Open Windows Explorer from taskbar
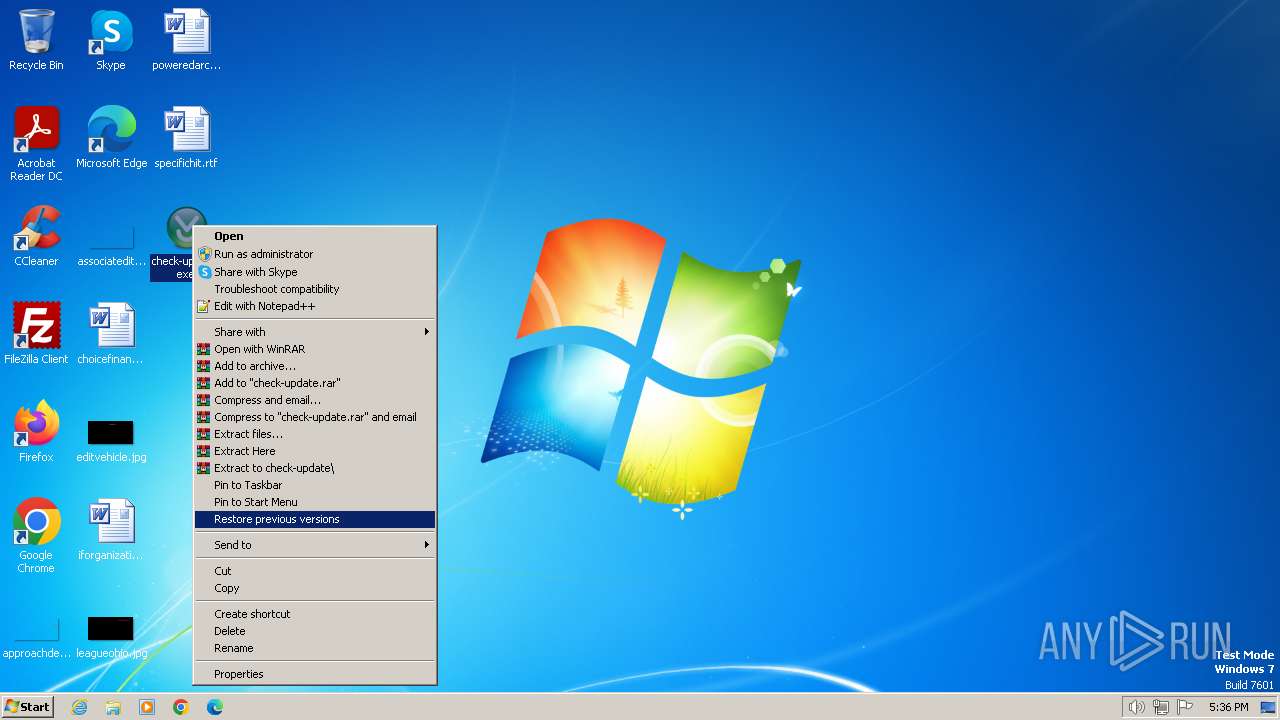Image resolution: width=1280 pixels, height=720 pixels. (113, 707)
